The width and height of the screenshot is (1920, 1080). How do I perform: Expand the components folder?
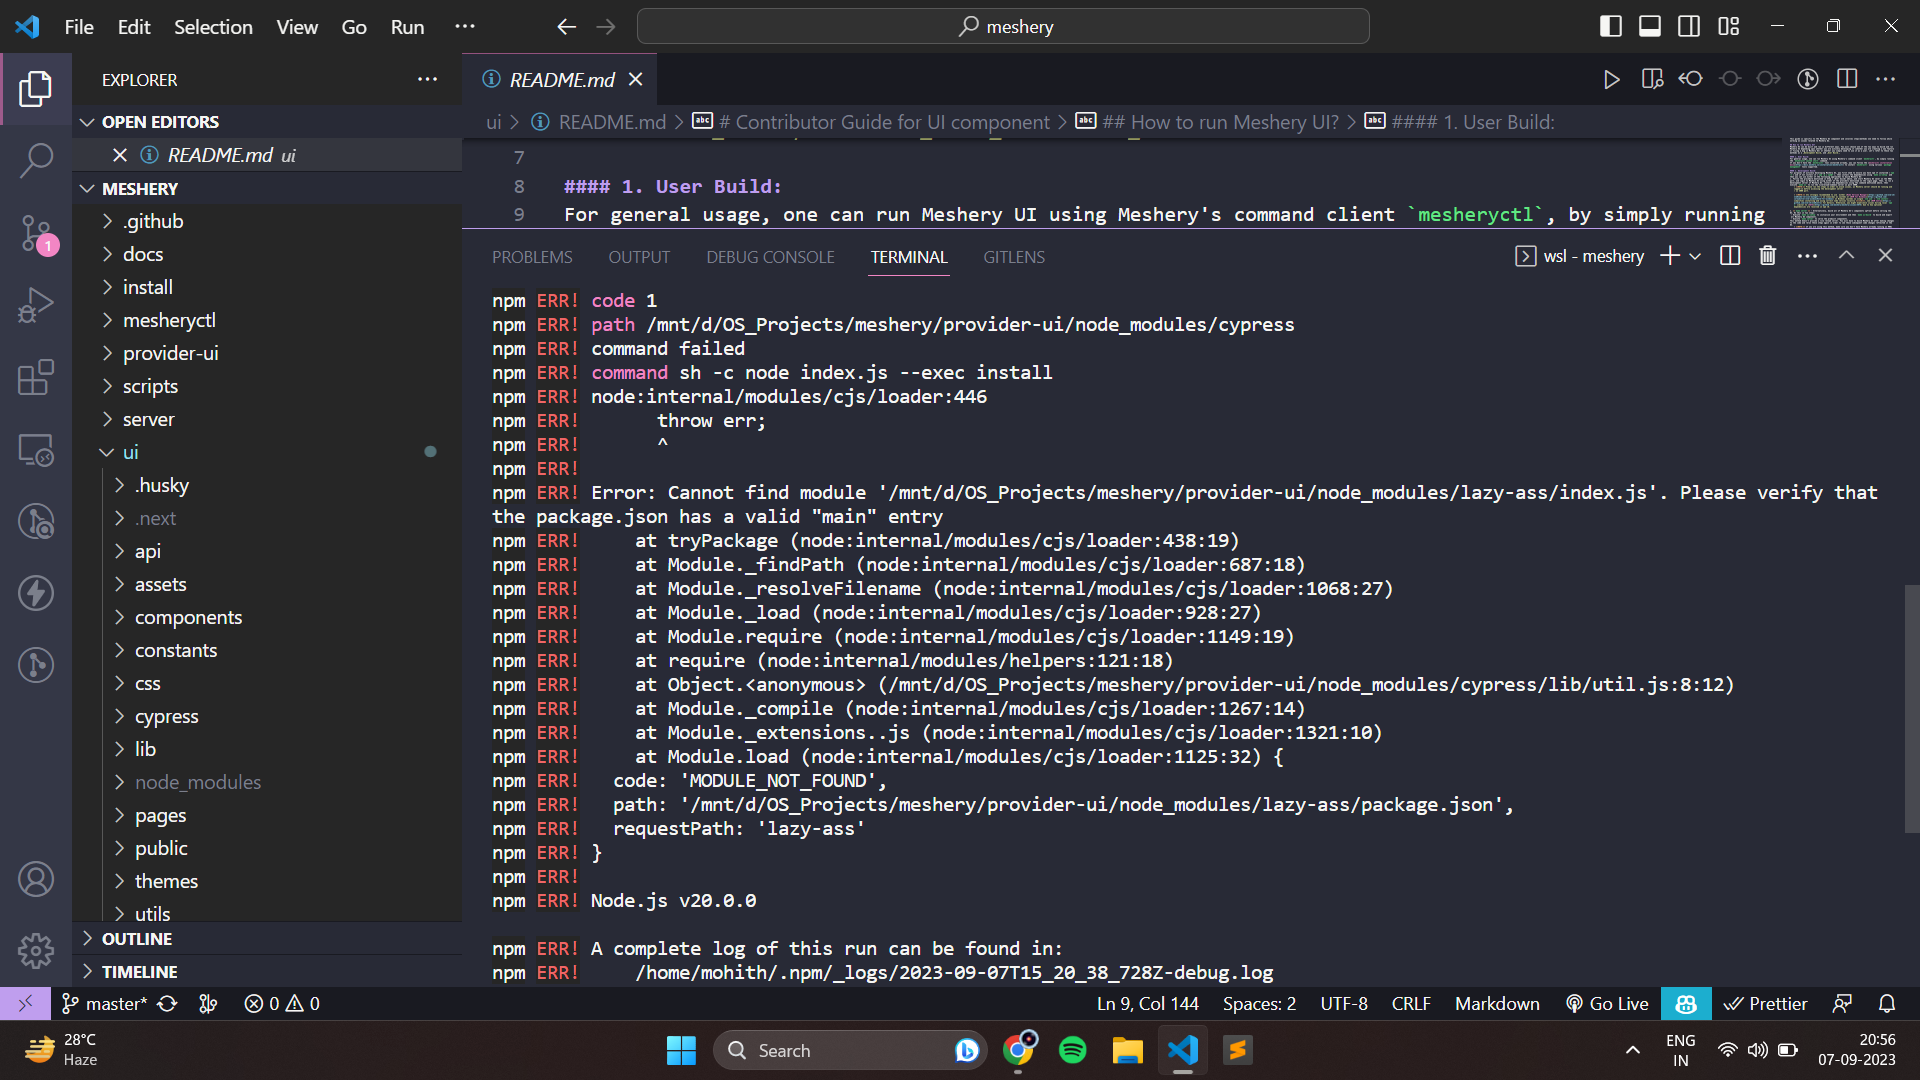[x=267, y=617]
